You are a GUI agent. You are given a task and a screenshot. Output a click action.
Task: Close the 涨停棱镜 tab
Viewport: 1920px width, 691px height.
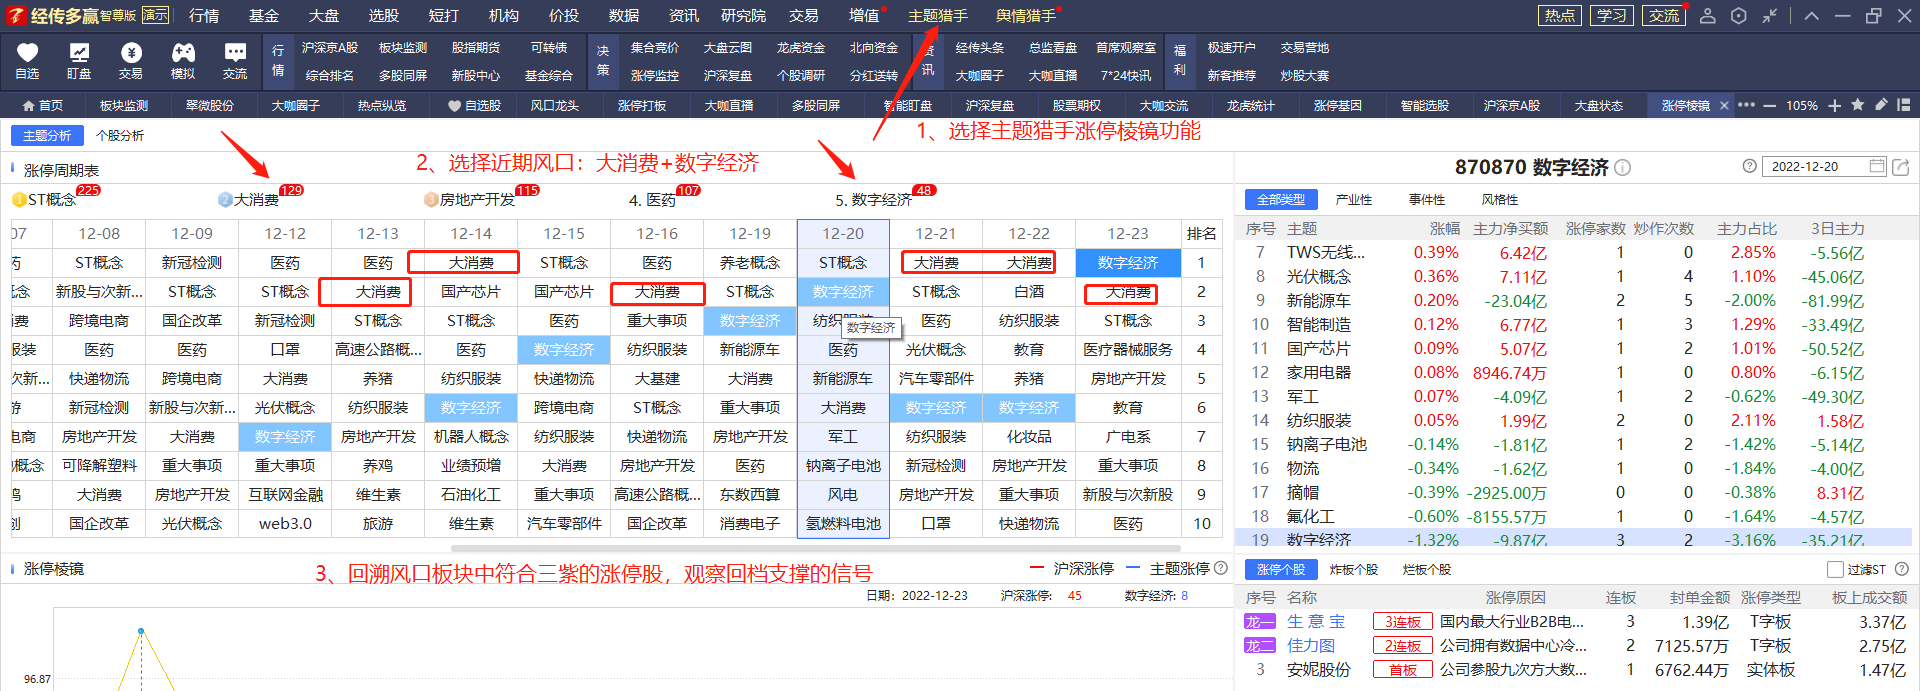1724,105
